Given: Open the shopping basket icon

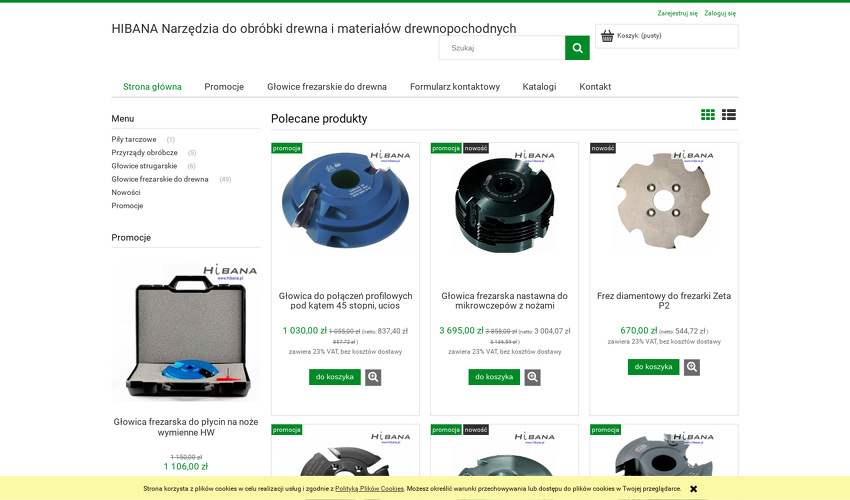Looking at the screenshot, I should coord(607,36).
